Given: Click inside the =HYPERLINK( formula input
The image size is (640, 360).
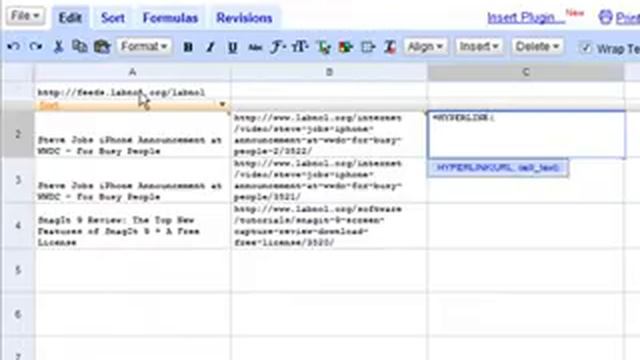Looking at the screenshot, I should pyautogui.click(x=527, y=134).
